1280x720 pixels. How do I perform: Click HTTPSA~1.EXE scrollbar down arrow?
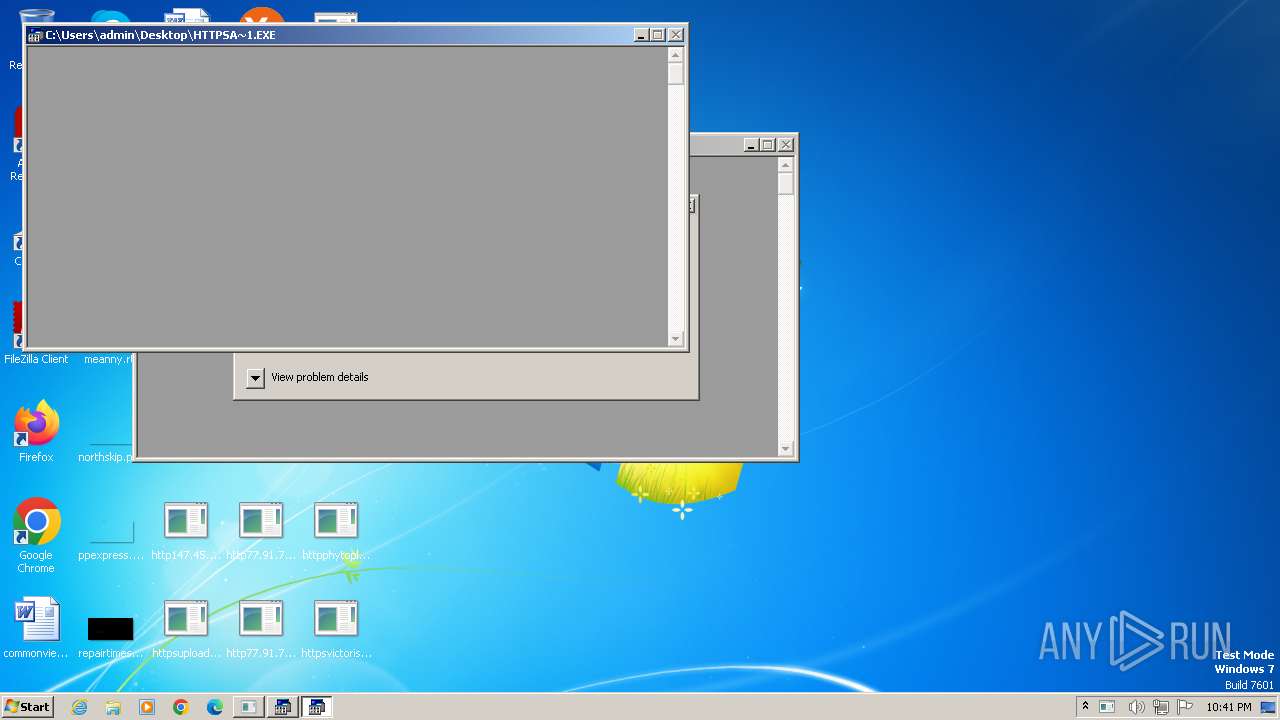(x=676, y=338)
